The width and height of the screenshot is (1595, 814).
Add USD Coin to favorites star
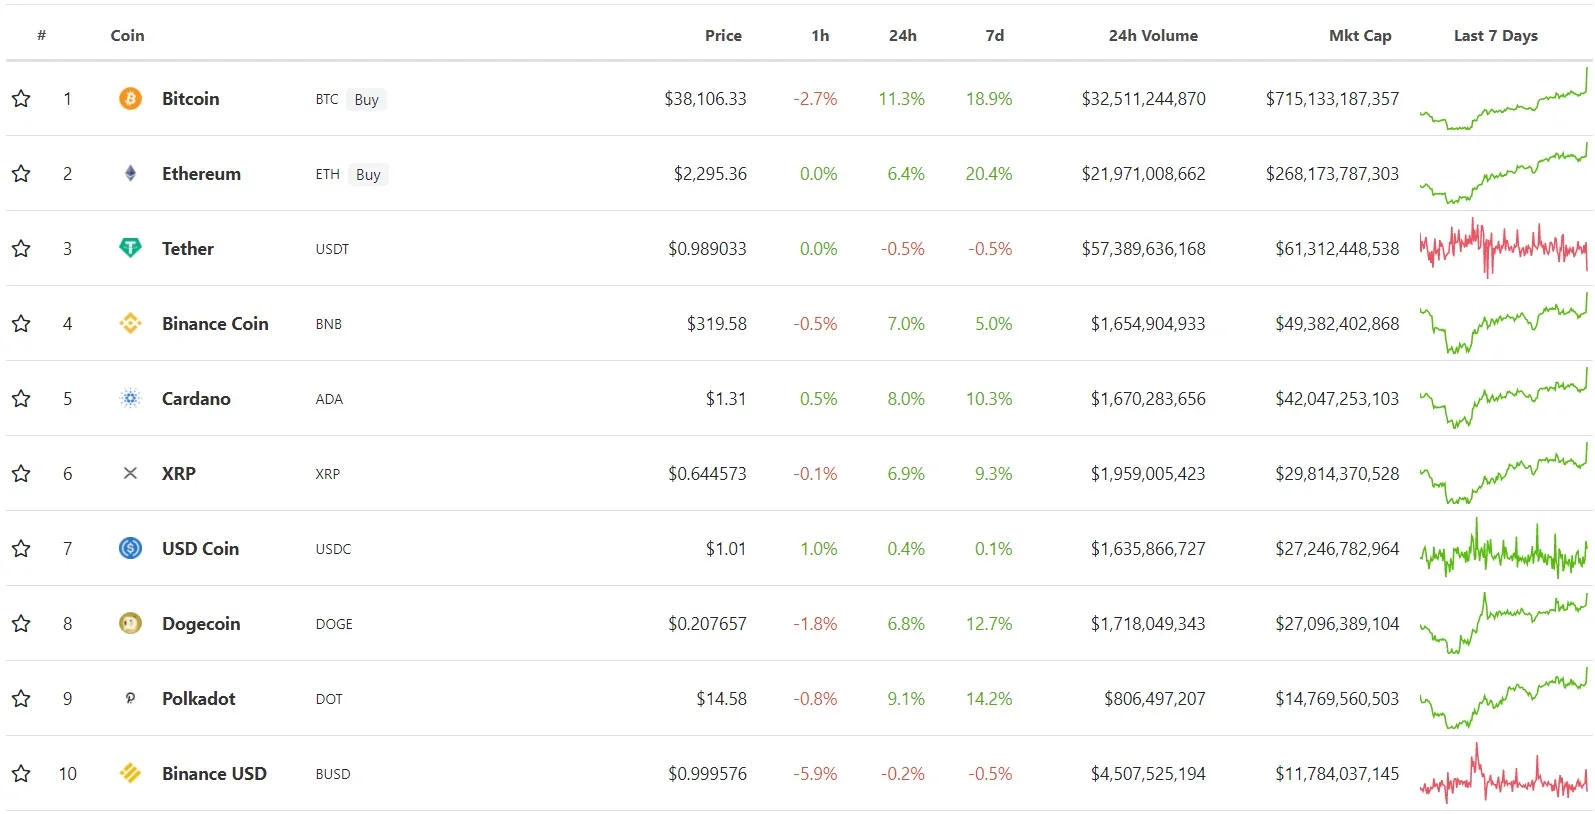pyautogui.click(x=21, y=548)
